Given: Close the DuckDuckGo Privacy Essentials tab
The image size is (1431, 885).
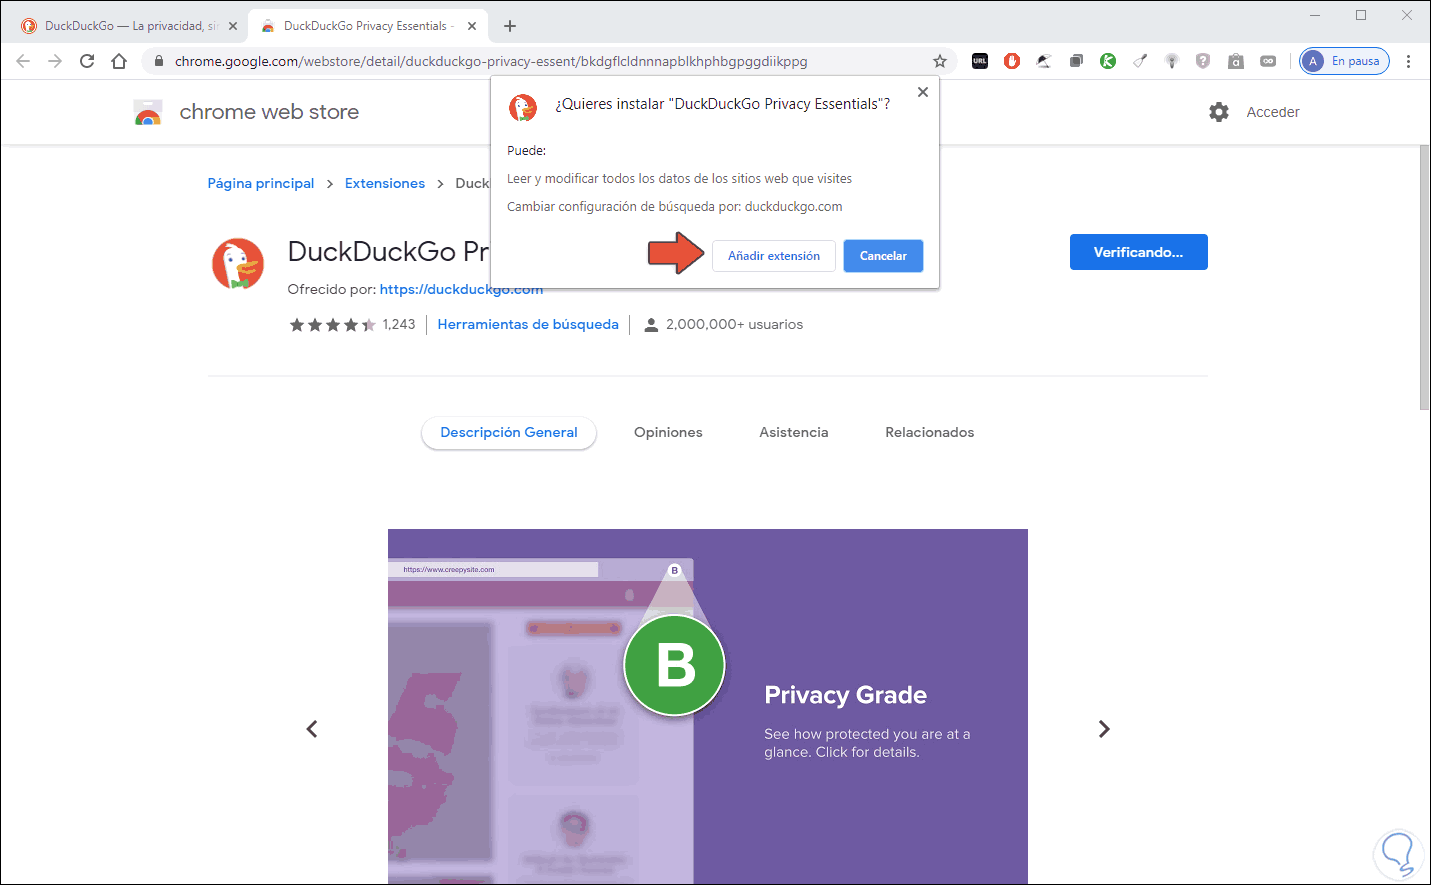Looking at the screenshot, I should 472,26.
